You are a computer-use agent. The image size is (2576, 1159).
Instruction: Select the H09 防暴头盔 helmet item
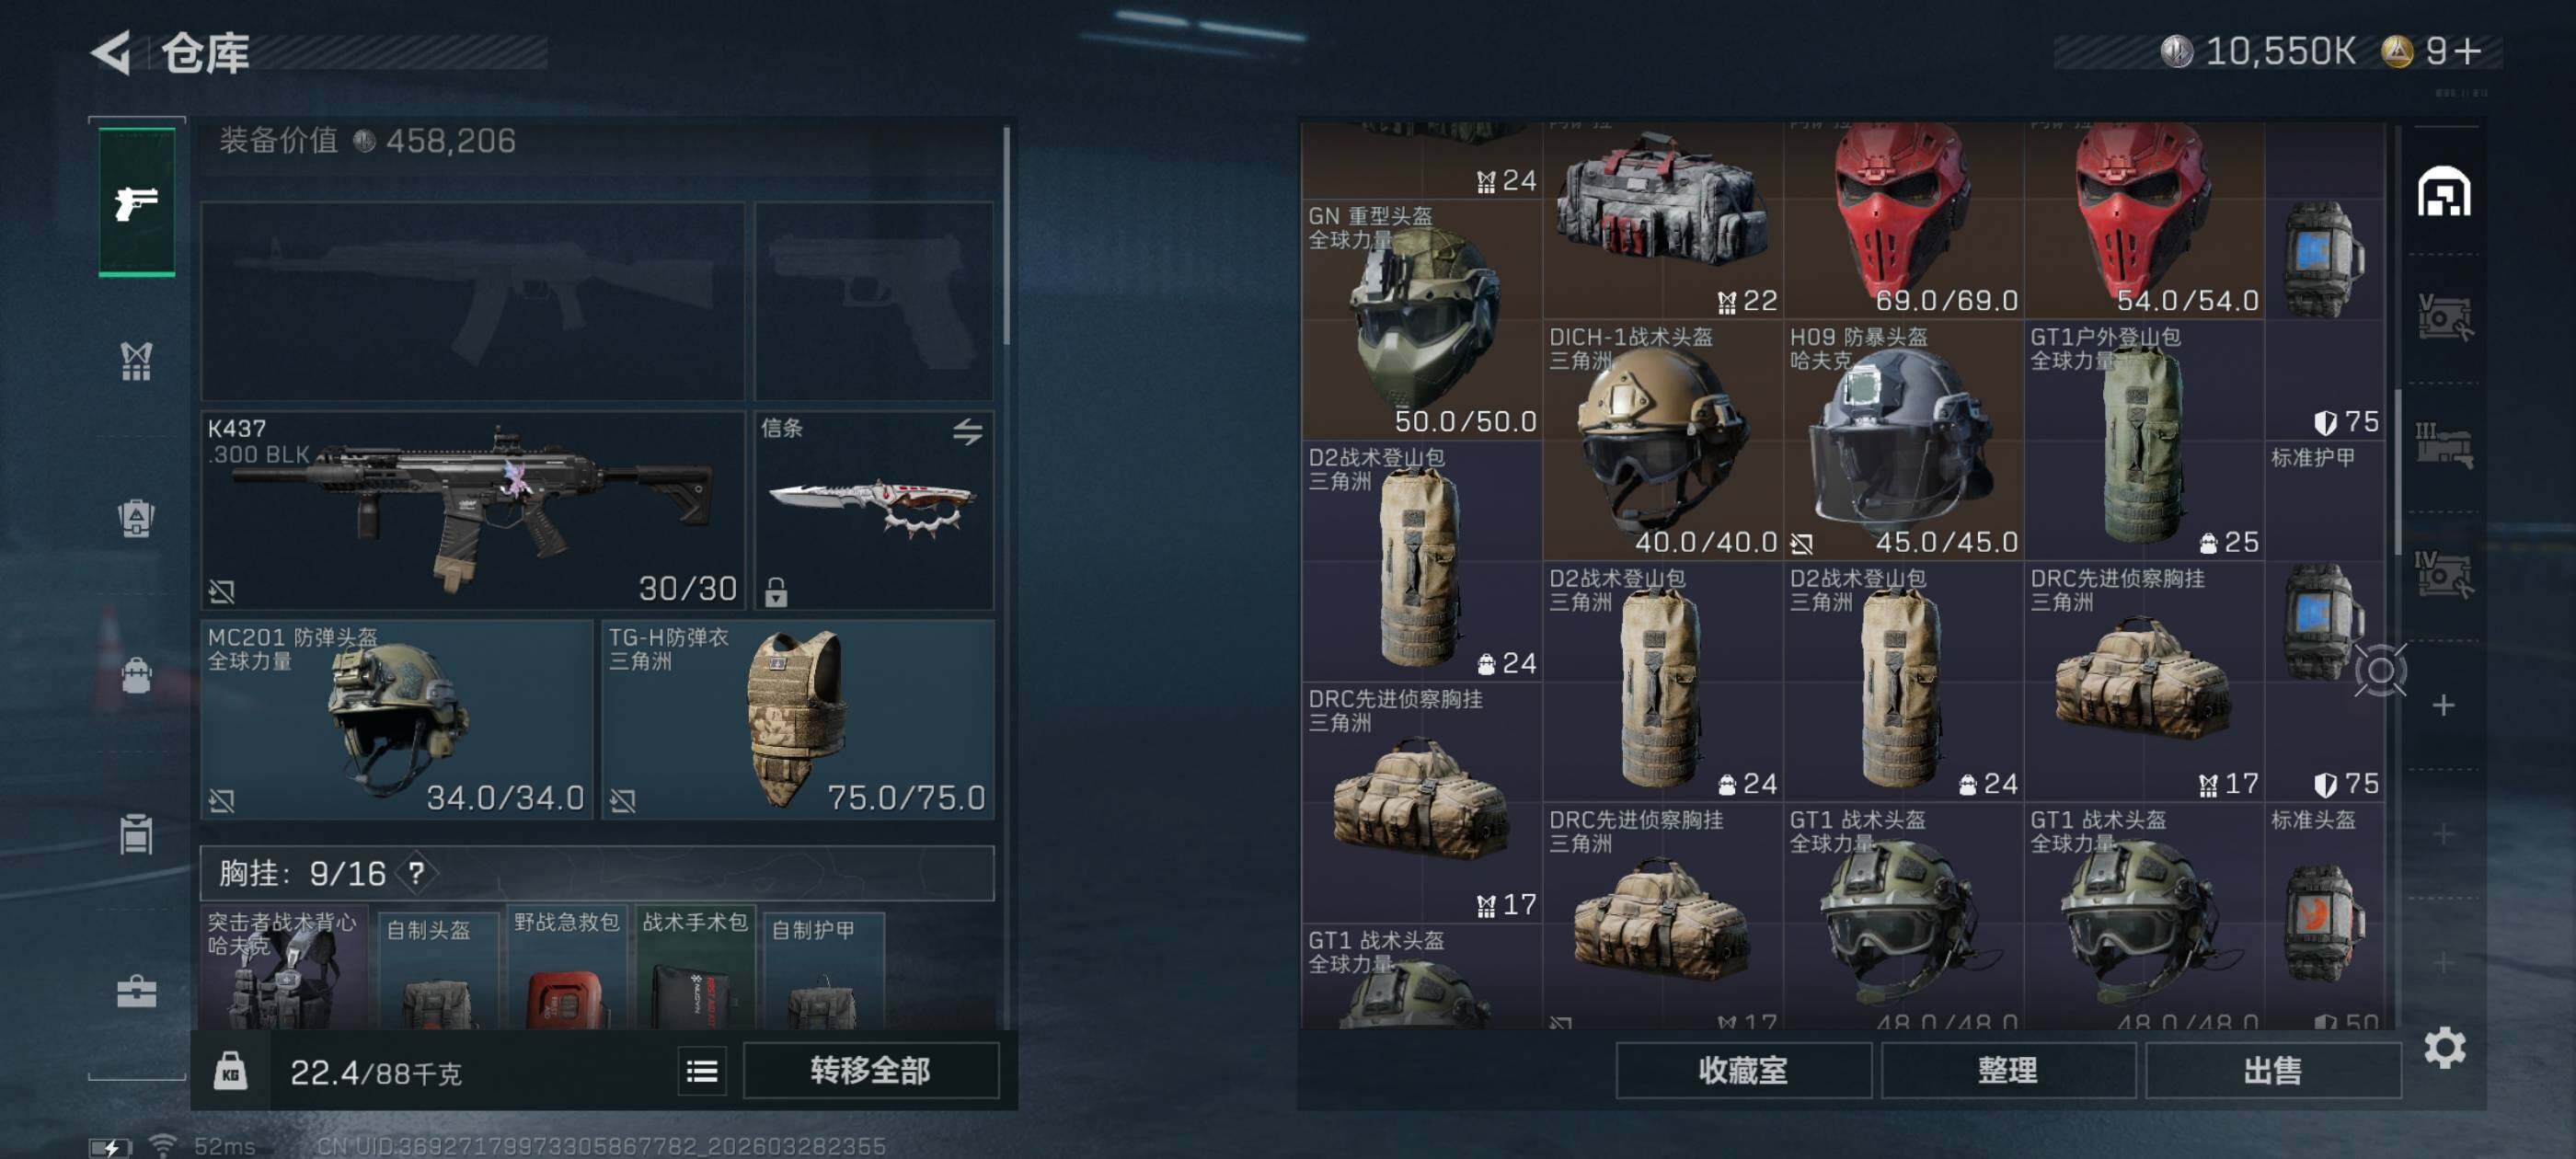point(1903,440)
